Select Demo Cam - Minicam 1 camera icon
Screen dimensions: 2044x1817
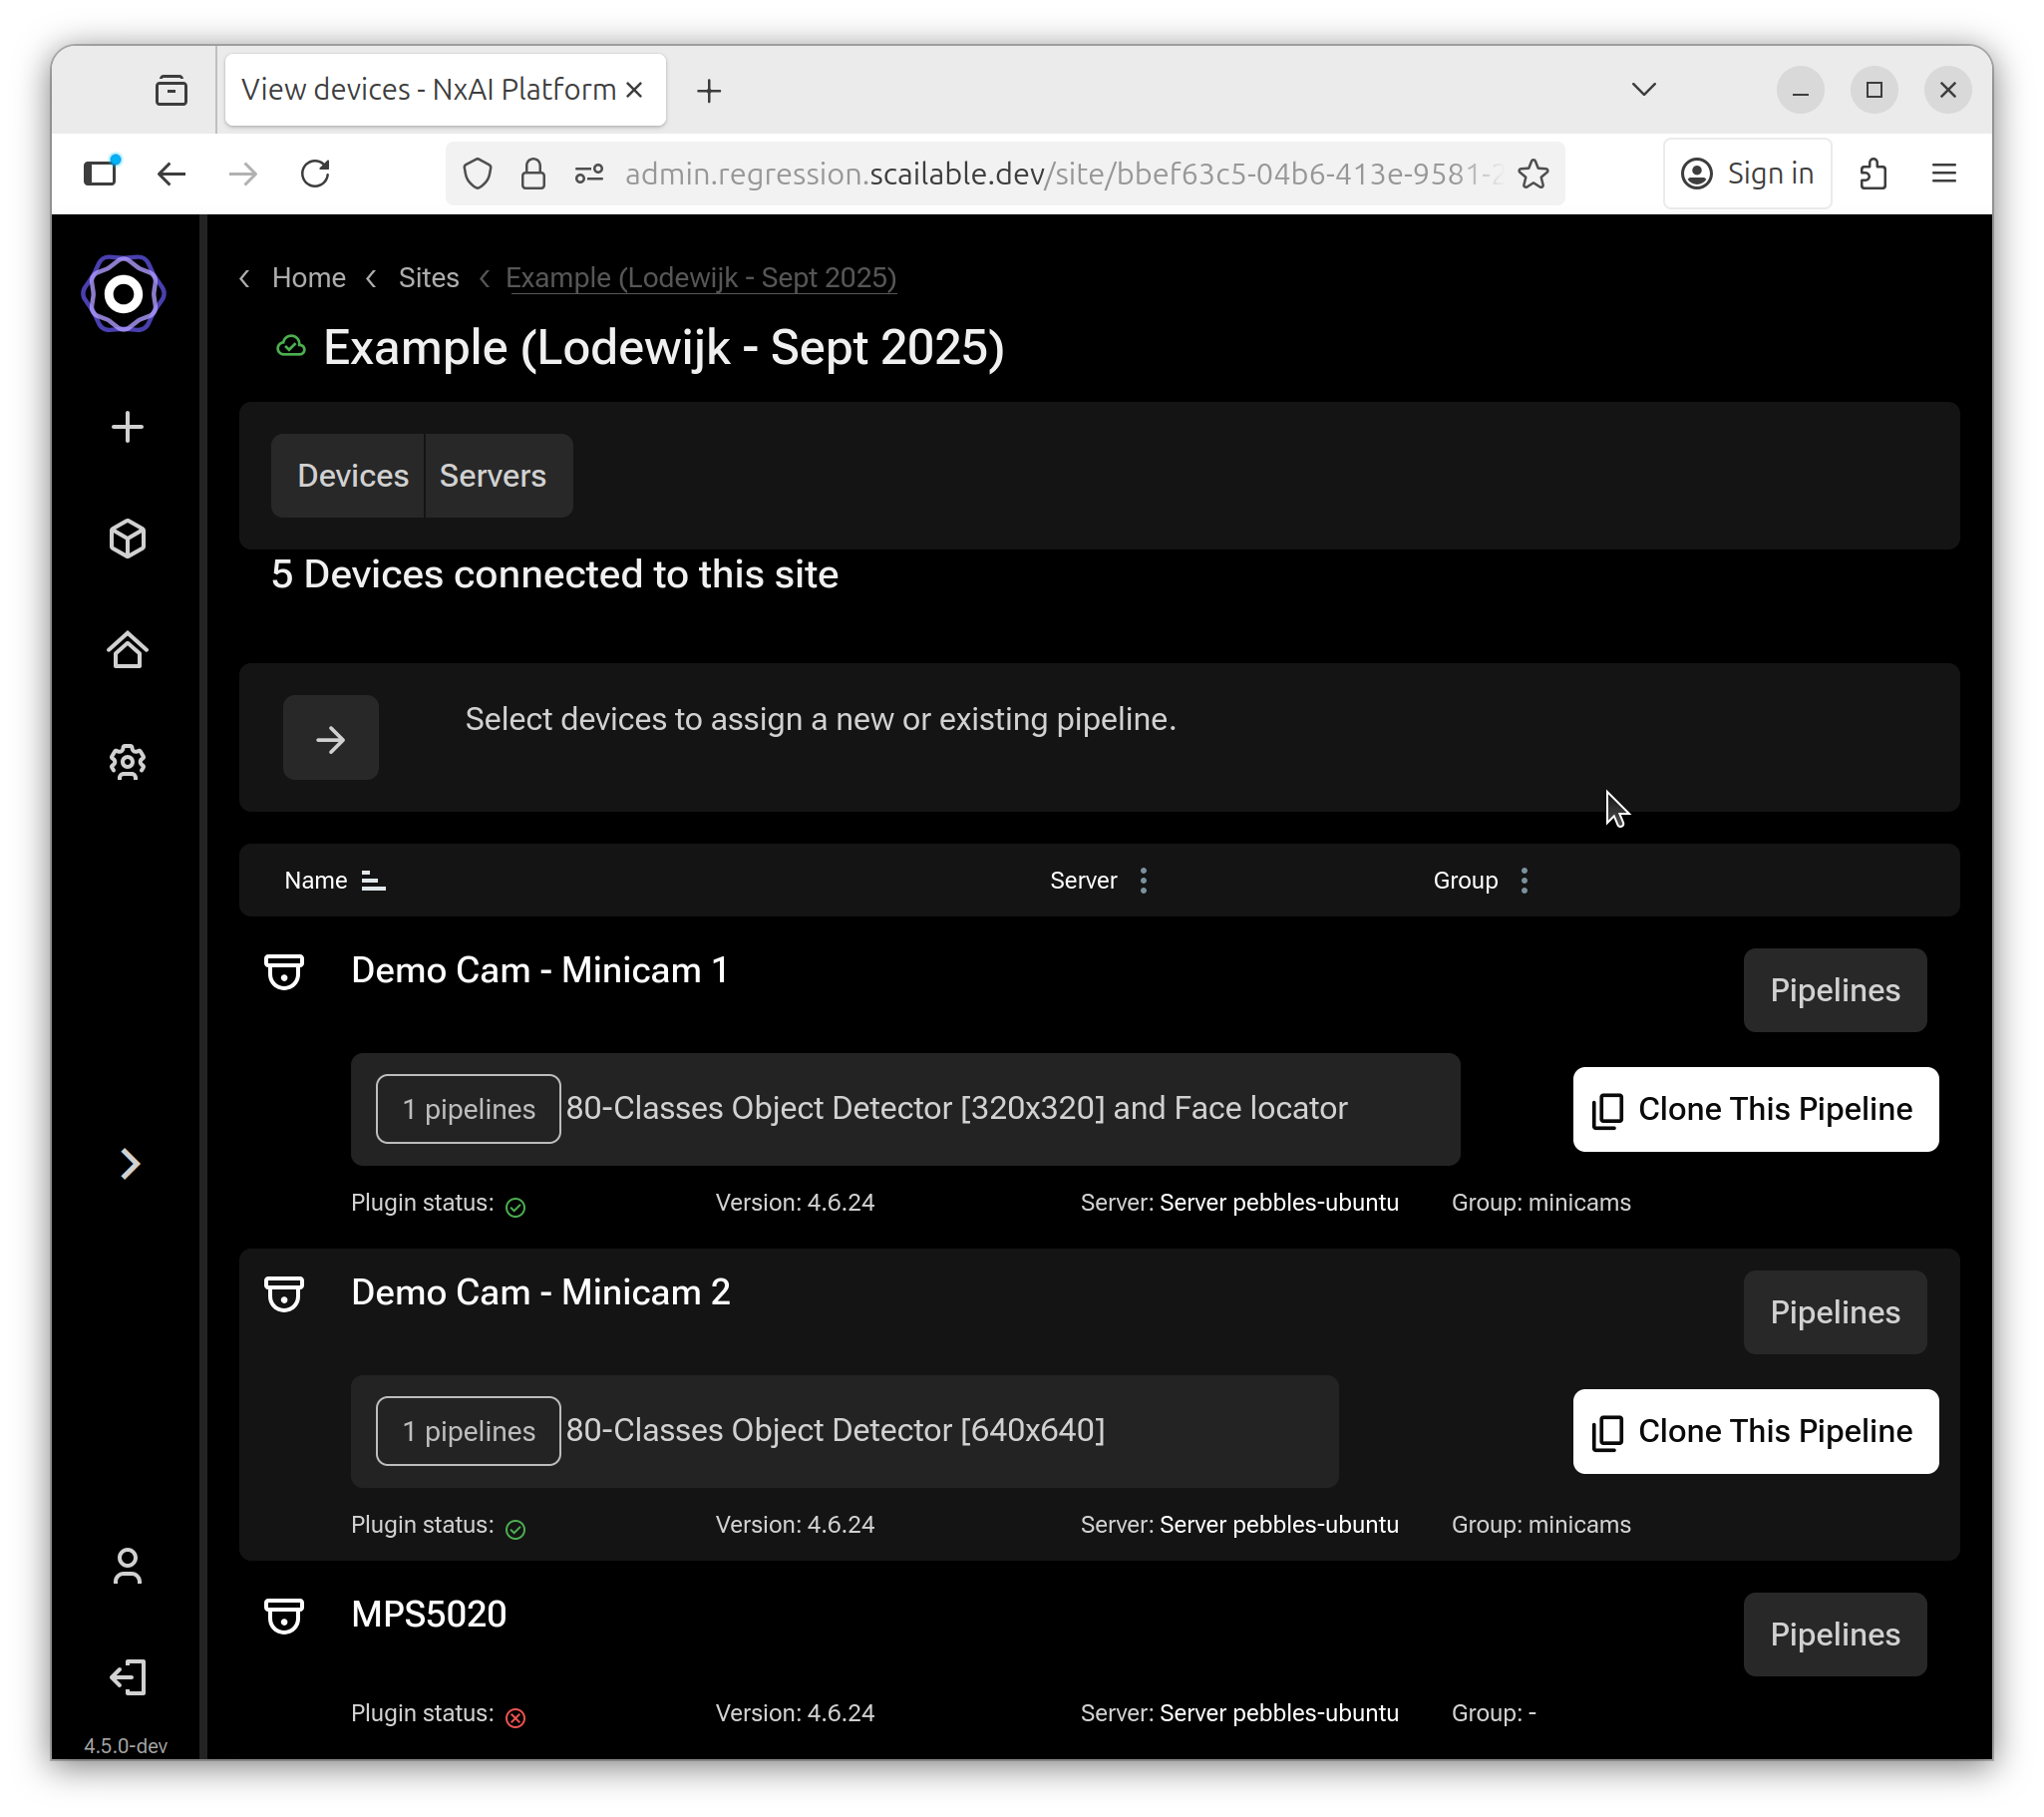283,971
